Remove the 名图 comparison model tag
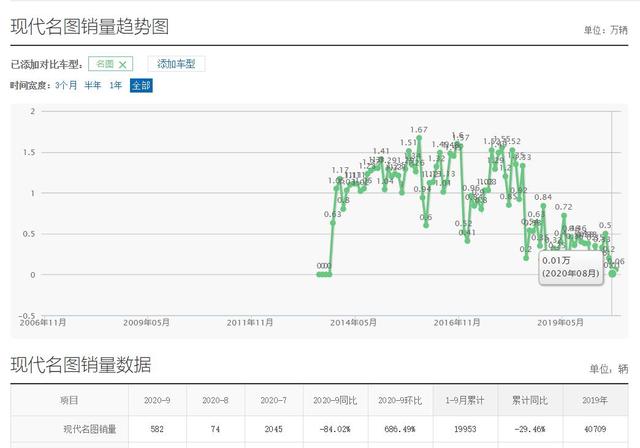Screen dimensions: 640x448 coord(122,64)
